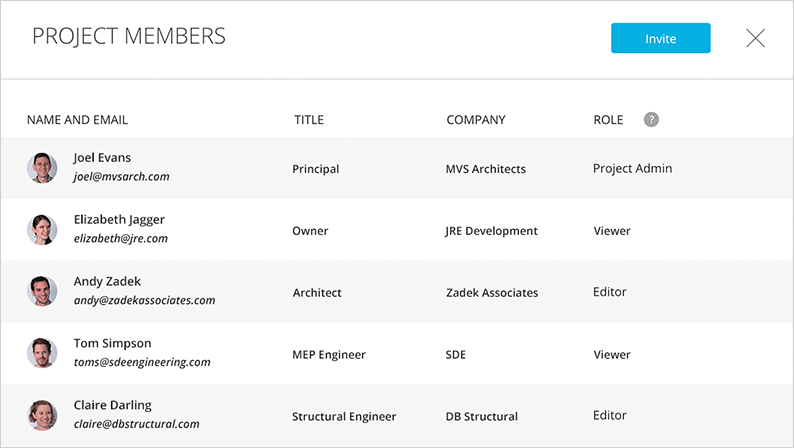Click Claire Darling's profile avatar
The width and height of the screenshot is (794, 448).
pos(42,415)
